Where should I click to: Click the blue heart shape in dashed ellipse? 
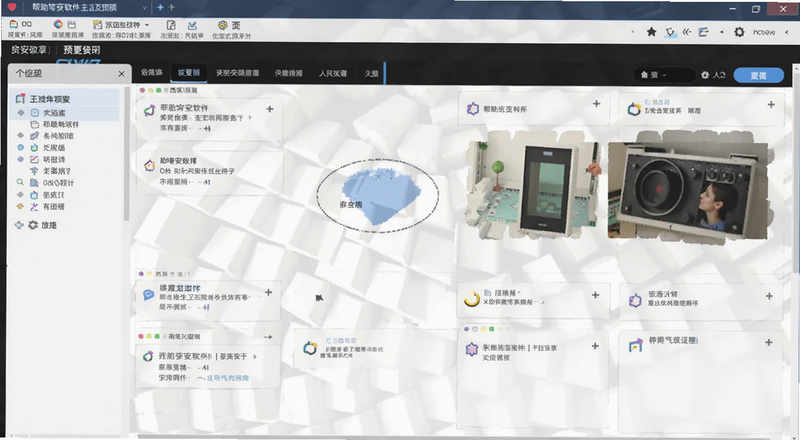(383, 197)
